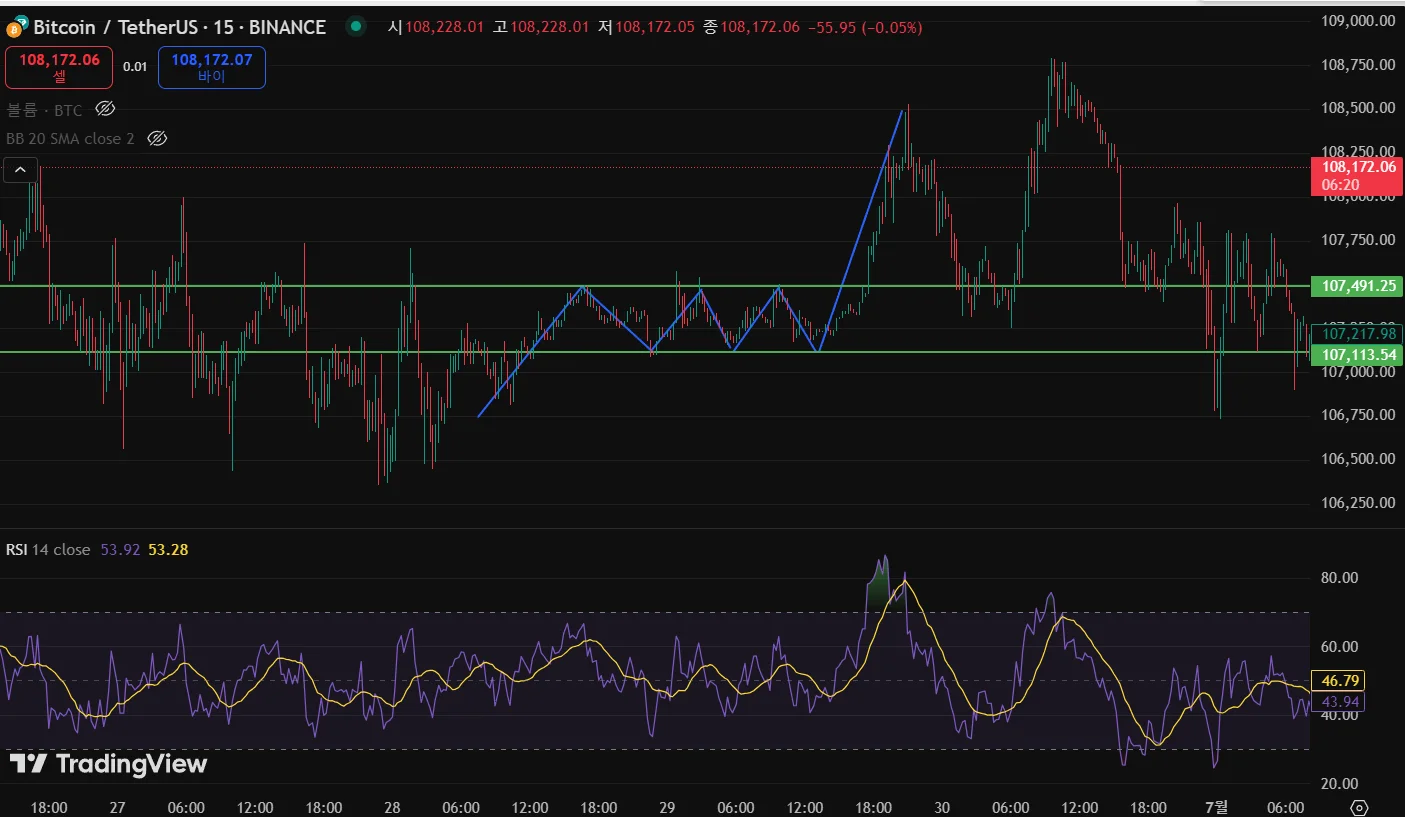Click the blue 바이 (buy) button
The width and height of the screenshot is (1405, 817).
[x=211, y=67]
